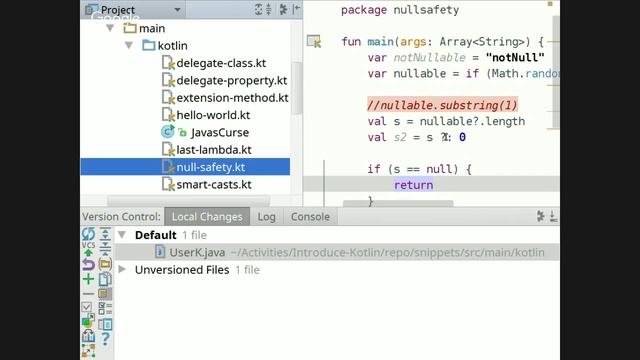The width and height of the screenshot is (640, 360).
Task: Click the Kotlin run gutter icon beside main
Action: coord(314,41)
